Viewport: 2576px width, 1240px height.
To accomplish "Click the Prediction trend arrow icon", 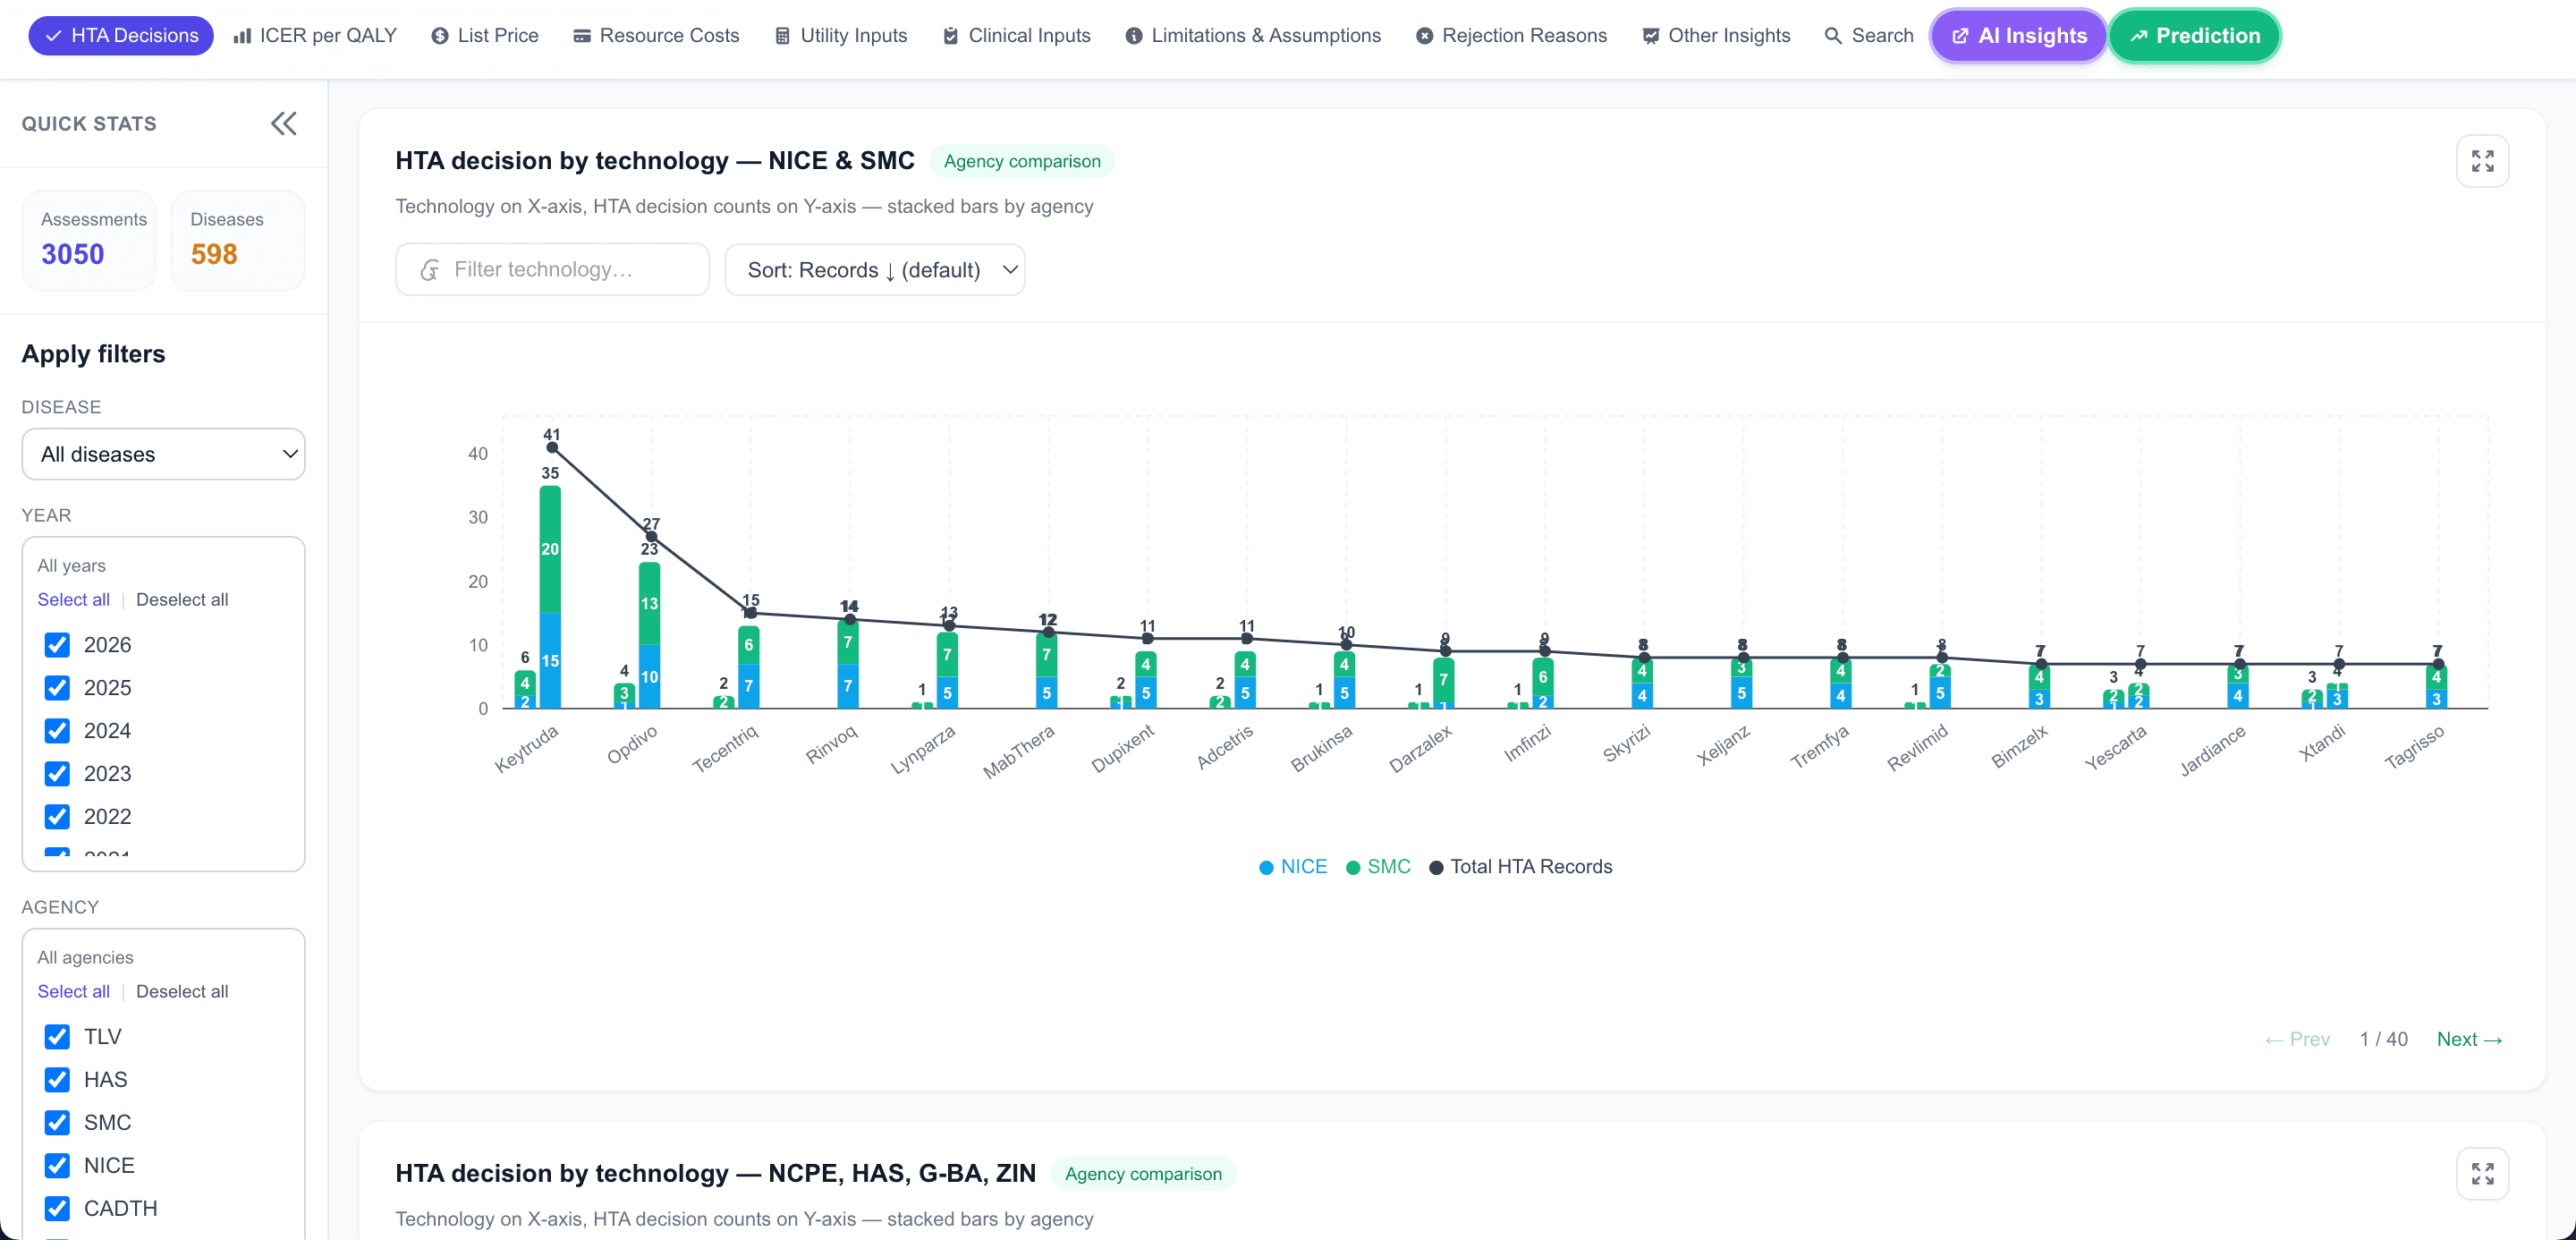I will (2139, 36).
